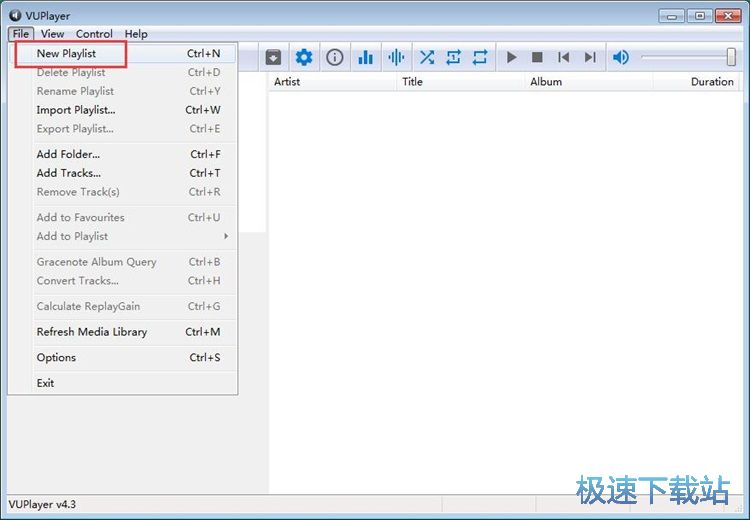Mute audio using the speaker icon
The image size is (750, 520).
point(621,57)
